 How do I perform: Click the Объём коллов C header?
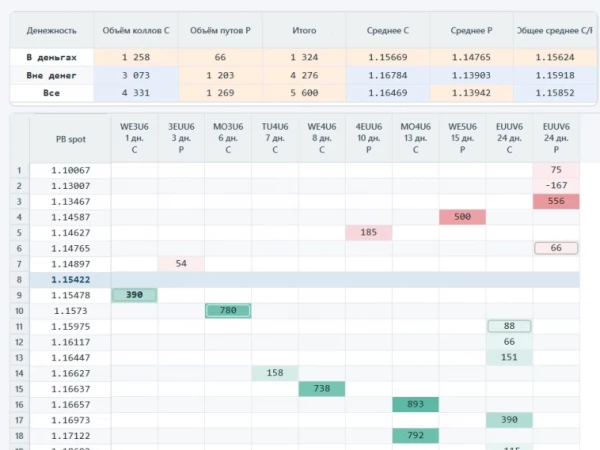136,31
